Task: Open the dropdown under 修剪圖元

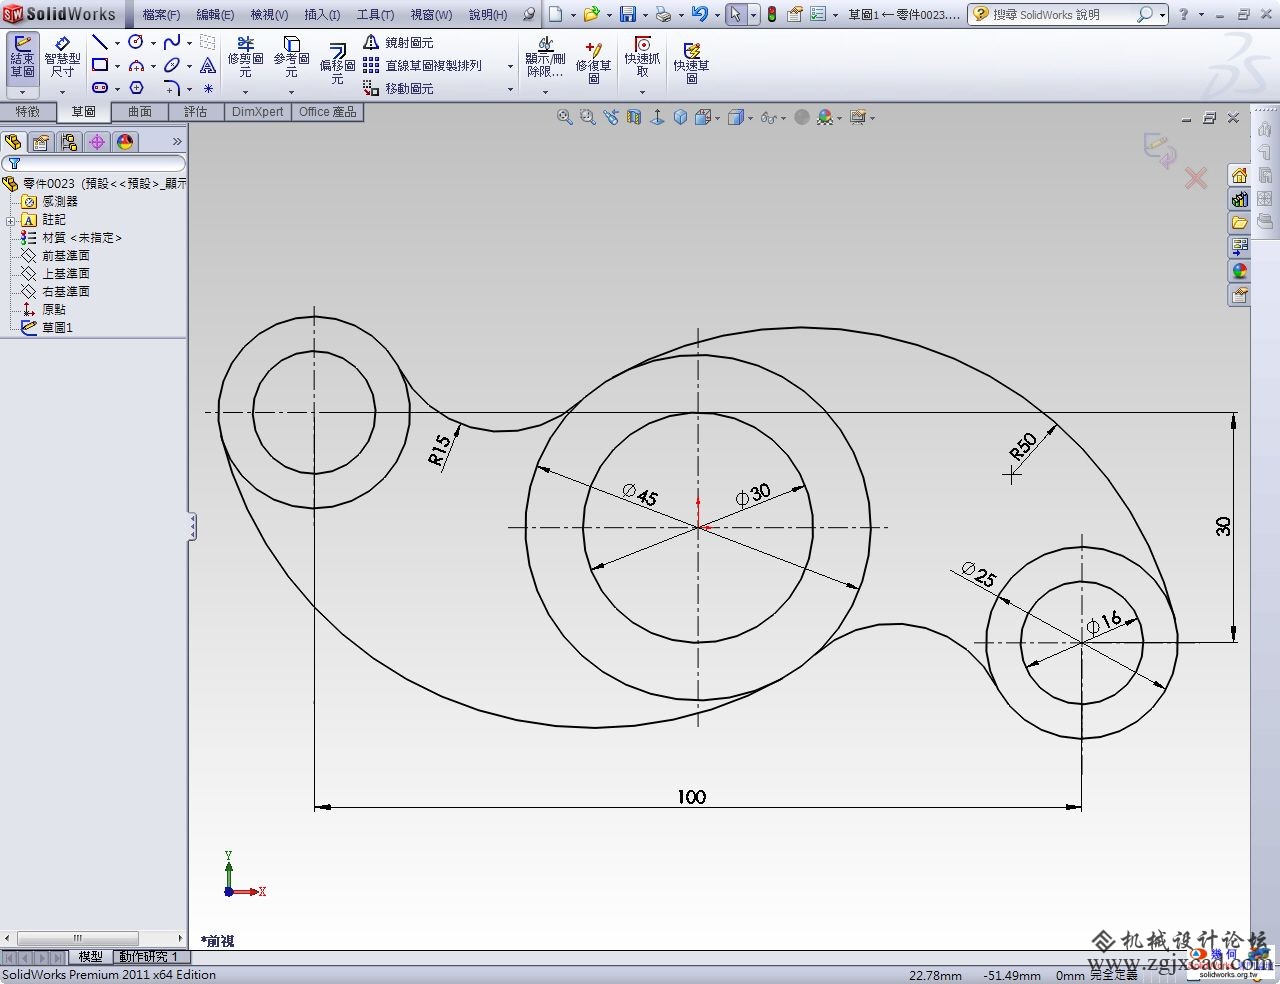Action: pyautogui.click(x=245, y=91)
